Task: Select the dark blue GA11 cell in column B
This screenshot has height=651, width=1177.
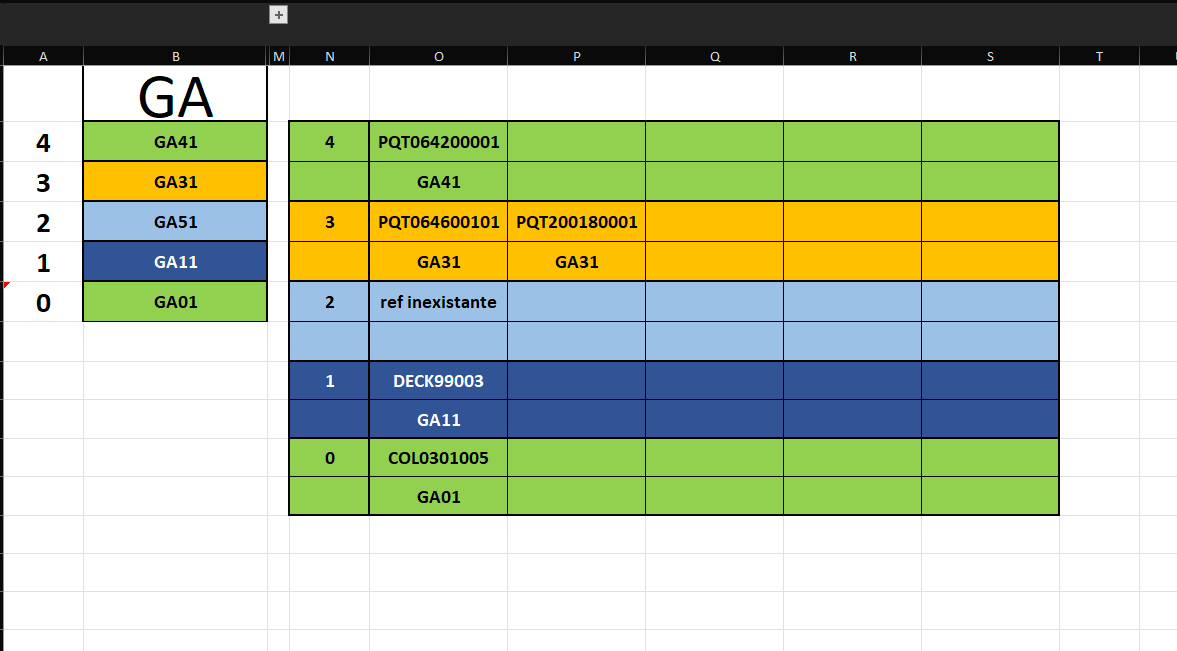Action: point(175,262)
